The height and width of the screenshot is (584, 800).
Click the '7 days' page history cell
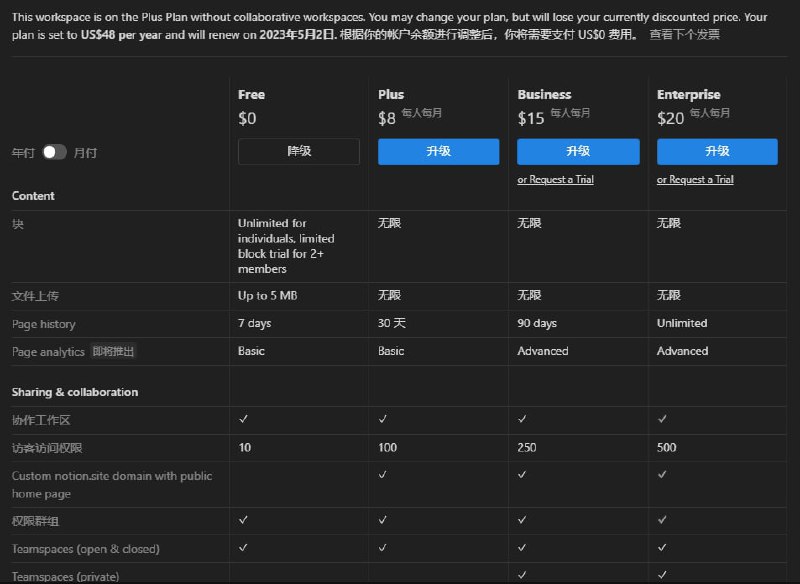[255, 323]
